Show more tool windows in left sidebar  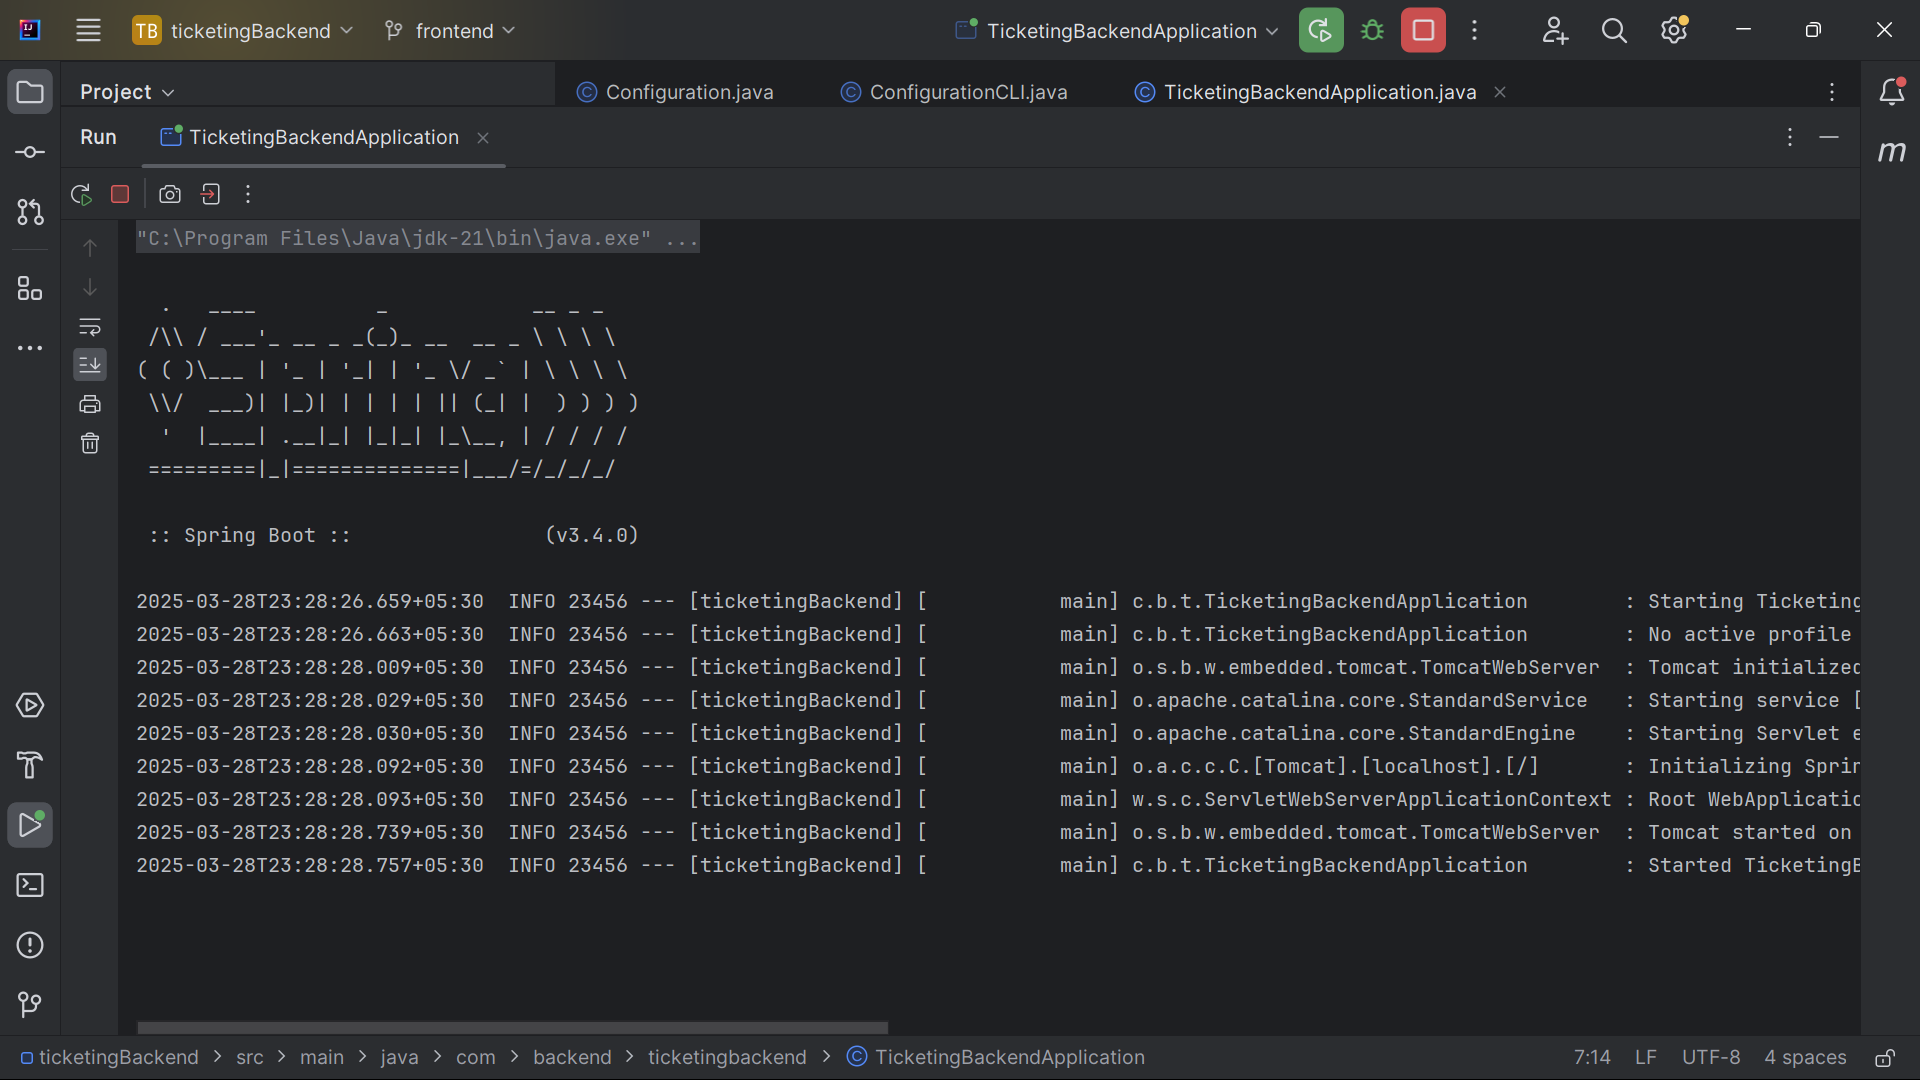30,348
